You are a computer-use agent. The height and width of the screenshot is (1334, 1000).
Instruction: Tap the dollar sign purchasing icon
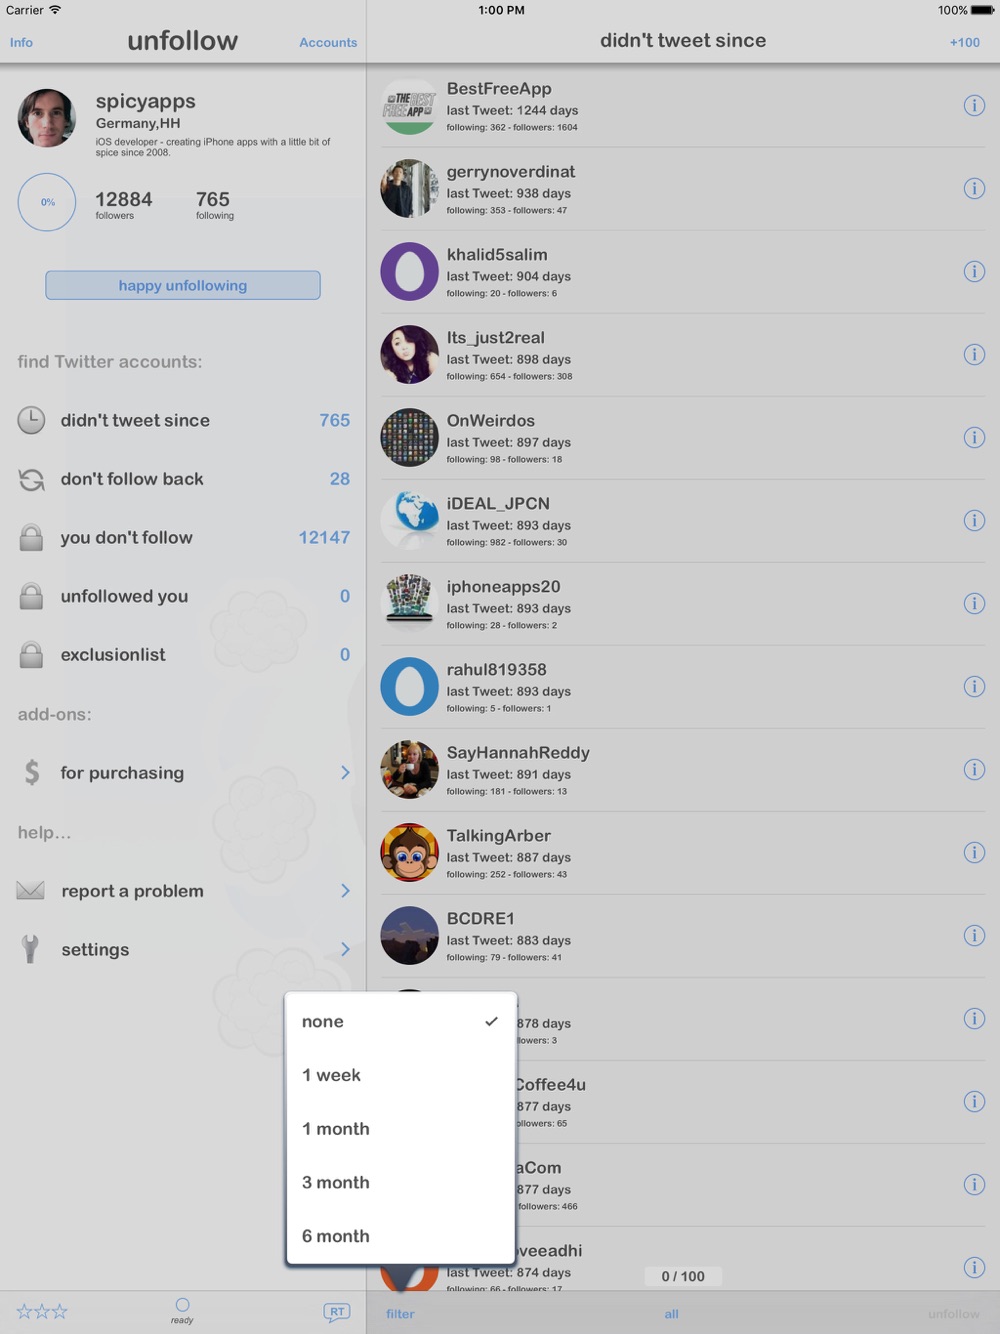32,773
